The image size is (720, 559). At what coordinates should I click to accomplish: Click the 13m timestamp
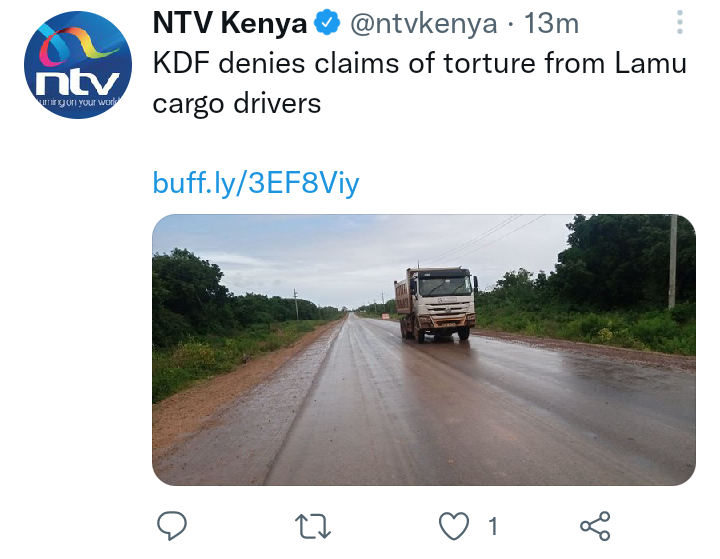(x=551, y=23)
